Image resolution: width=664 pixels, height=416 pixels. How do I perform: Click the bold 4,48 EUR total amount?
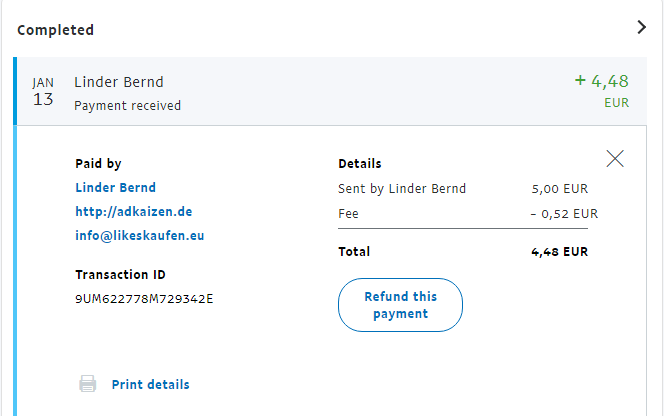click(560, 252)
